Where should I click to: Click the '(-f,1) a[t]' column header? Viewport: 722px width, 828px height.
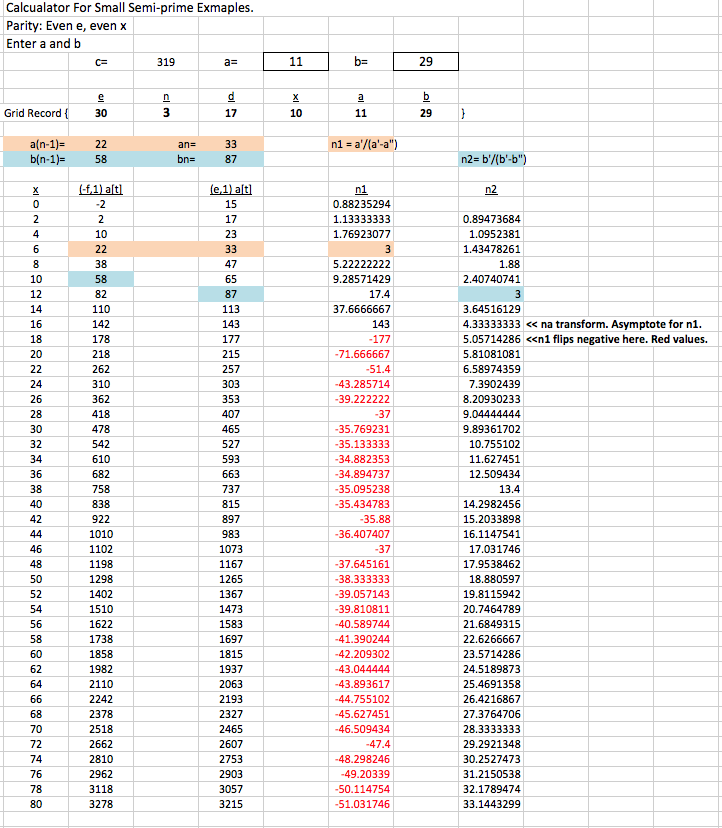pos(101,189)
